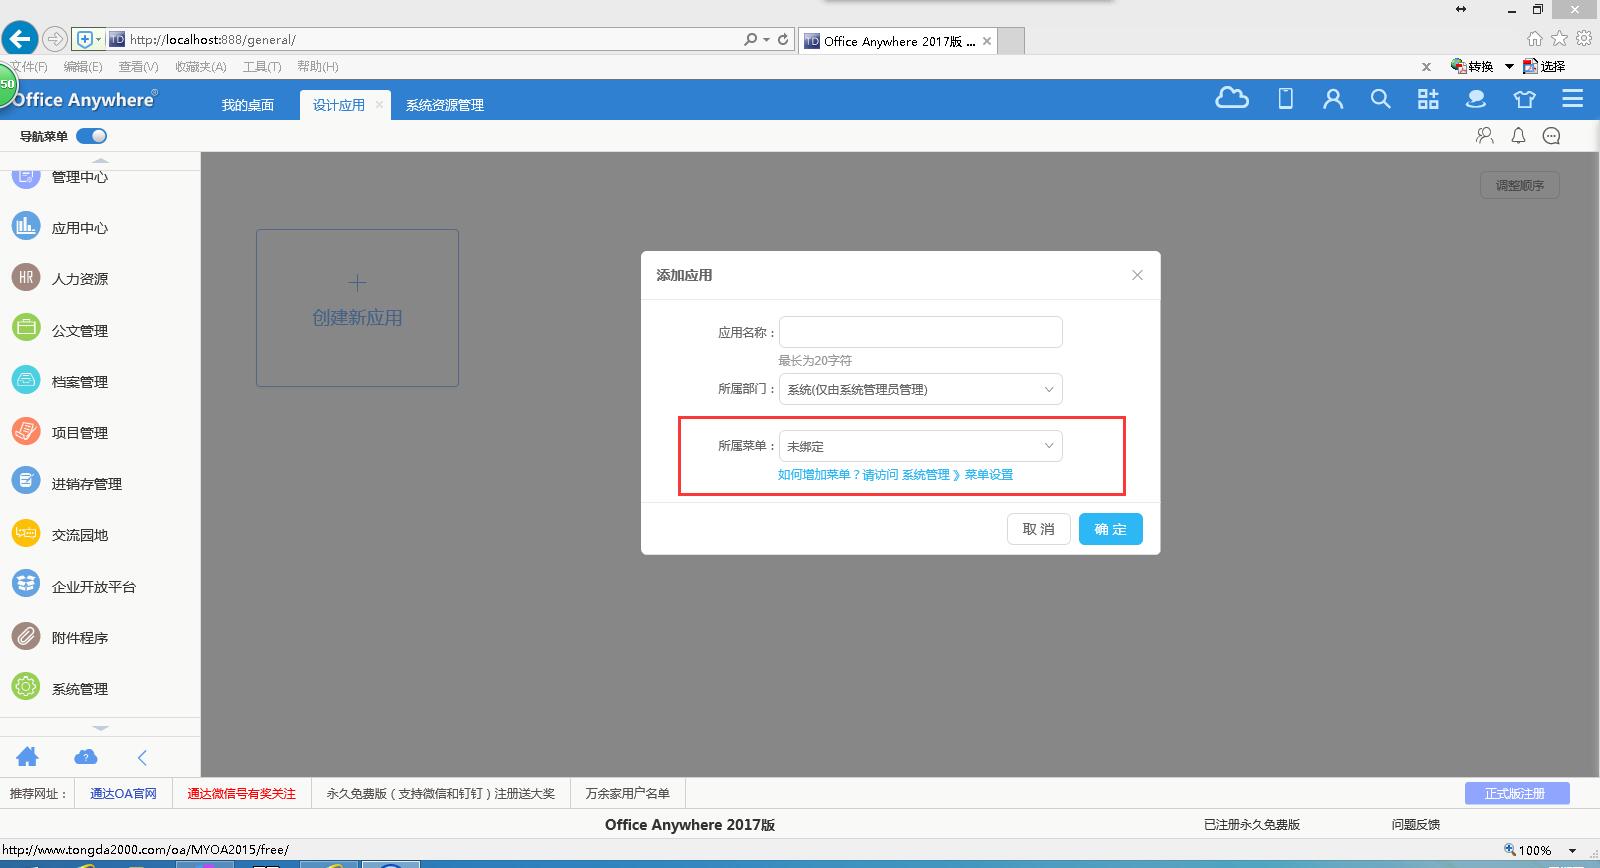Click 问题反馈 in footer
This screenshot has width=1600, height=868.
pos(1416,825)
